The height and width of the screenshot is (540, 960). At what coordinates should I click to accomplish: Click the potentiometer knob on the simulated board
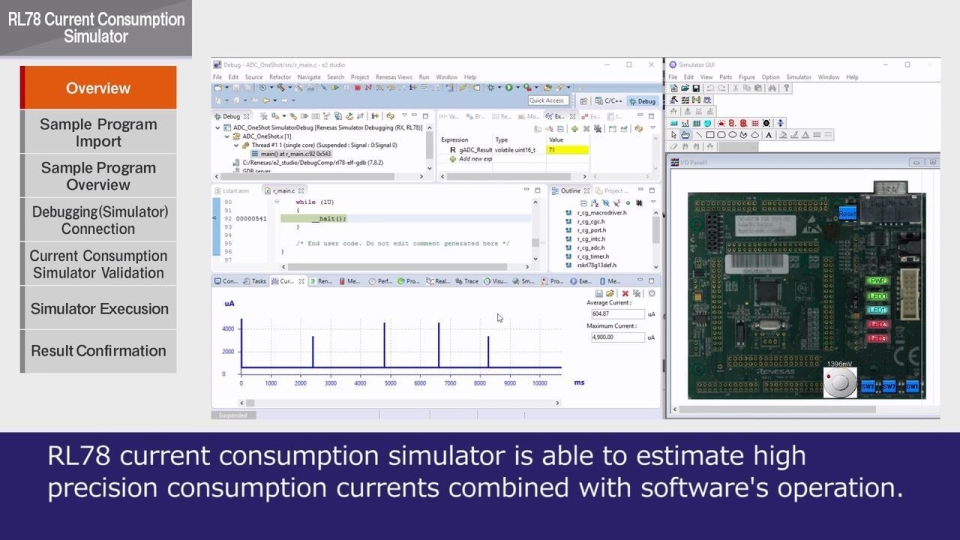839,382
